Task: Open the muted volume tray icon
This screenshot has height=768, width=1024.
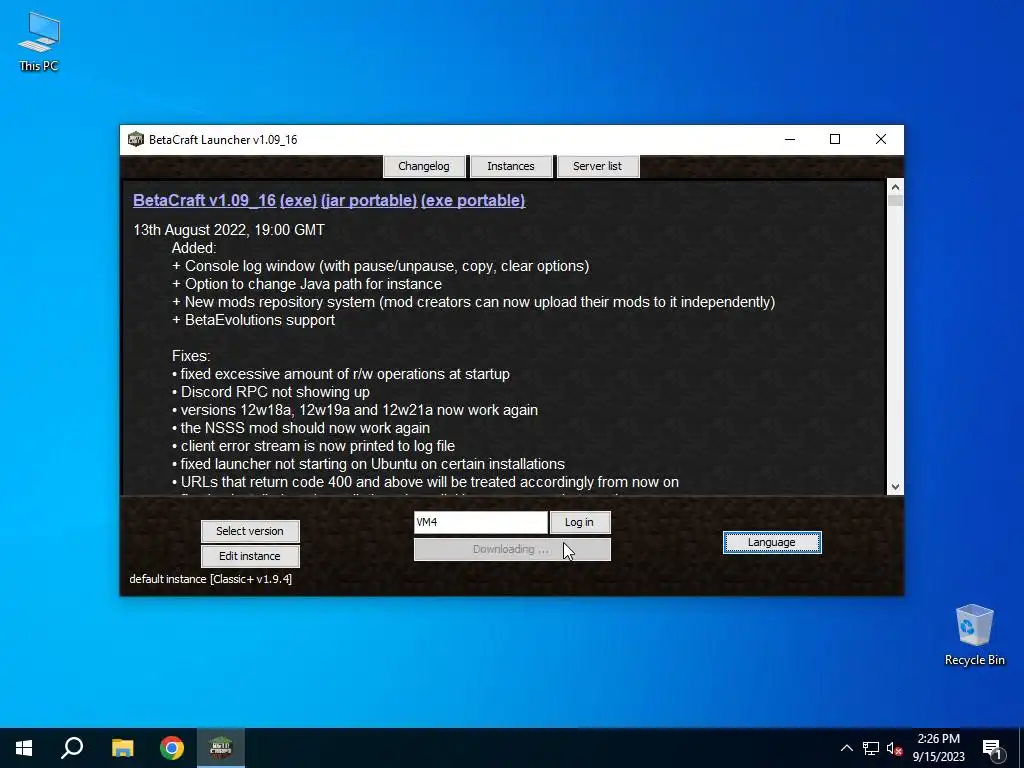Action: (x=894, y=748)
